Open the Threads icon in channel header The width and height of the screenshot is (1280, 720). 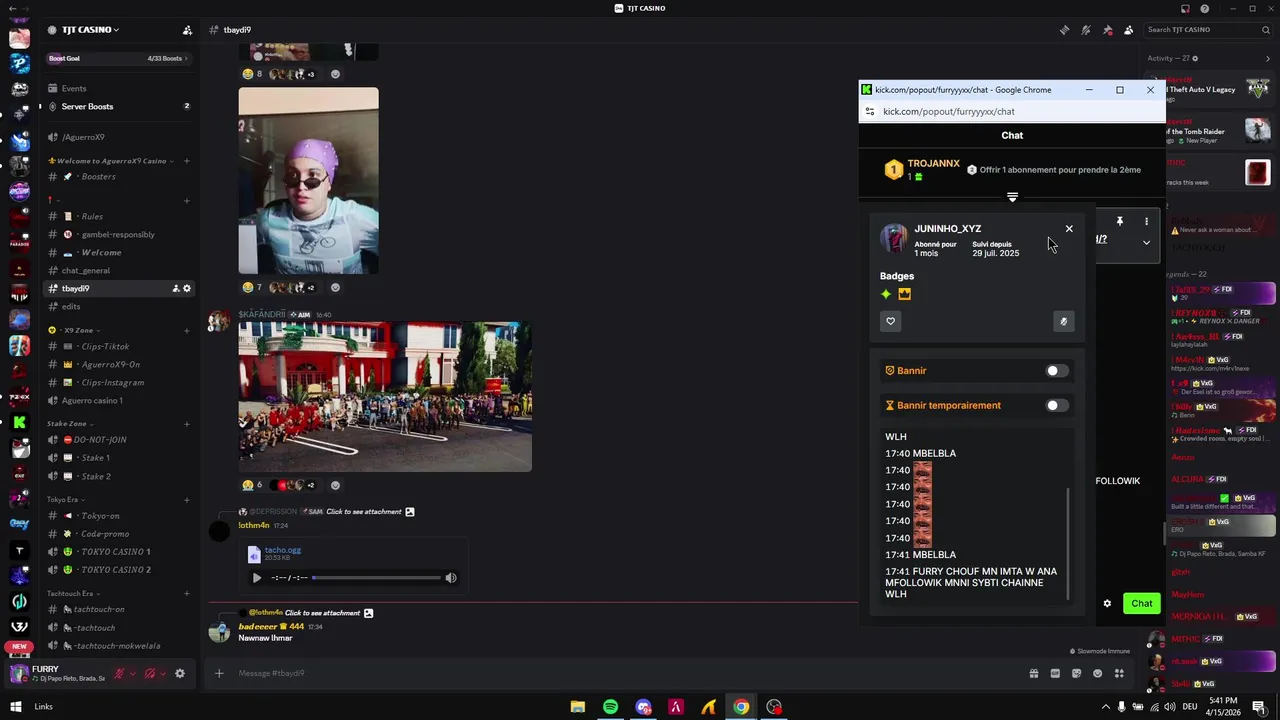[1064, 30]
